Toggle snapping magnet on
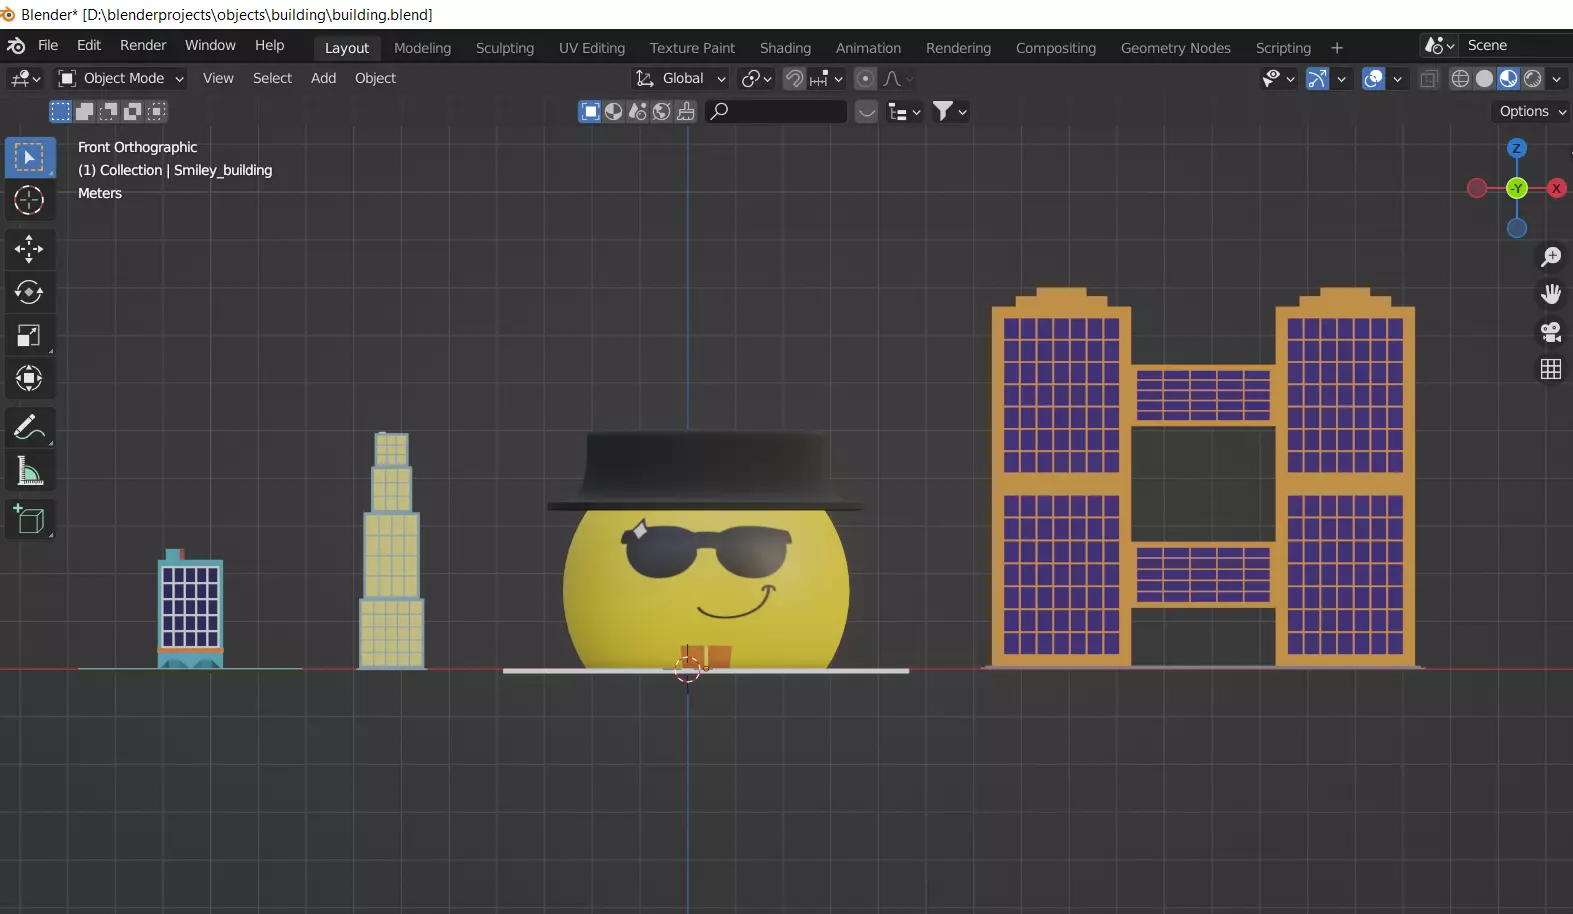 point(794,79)
